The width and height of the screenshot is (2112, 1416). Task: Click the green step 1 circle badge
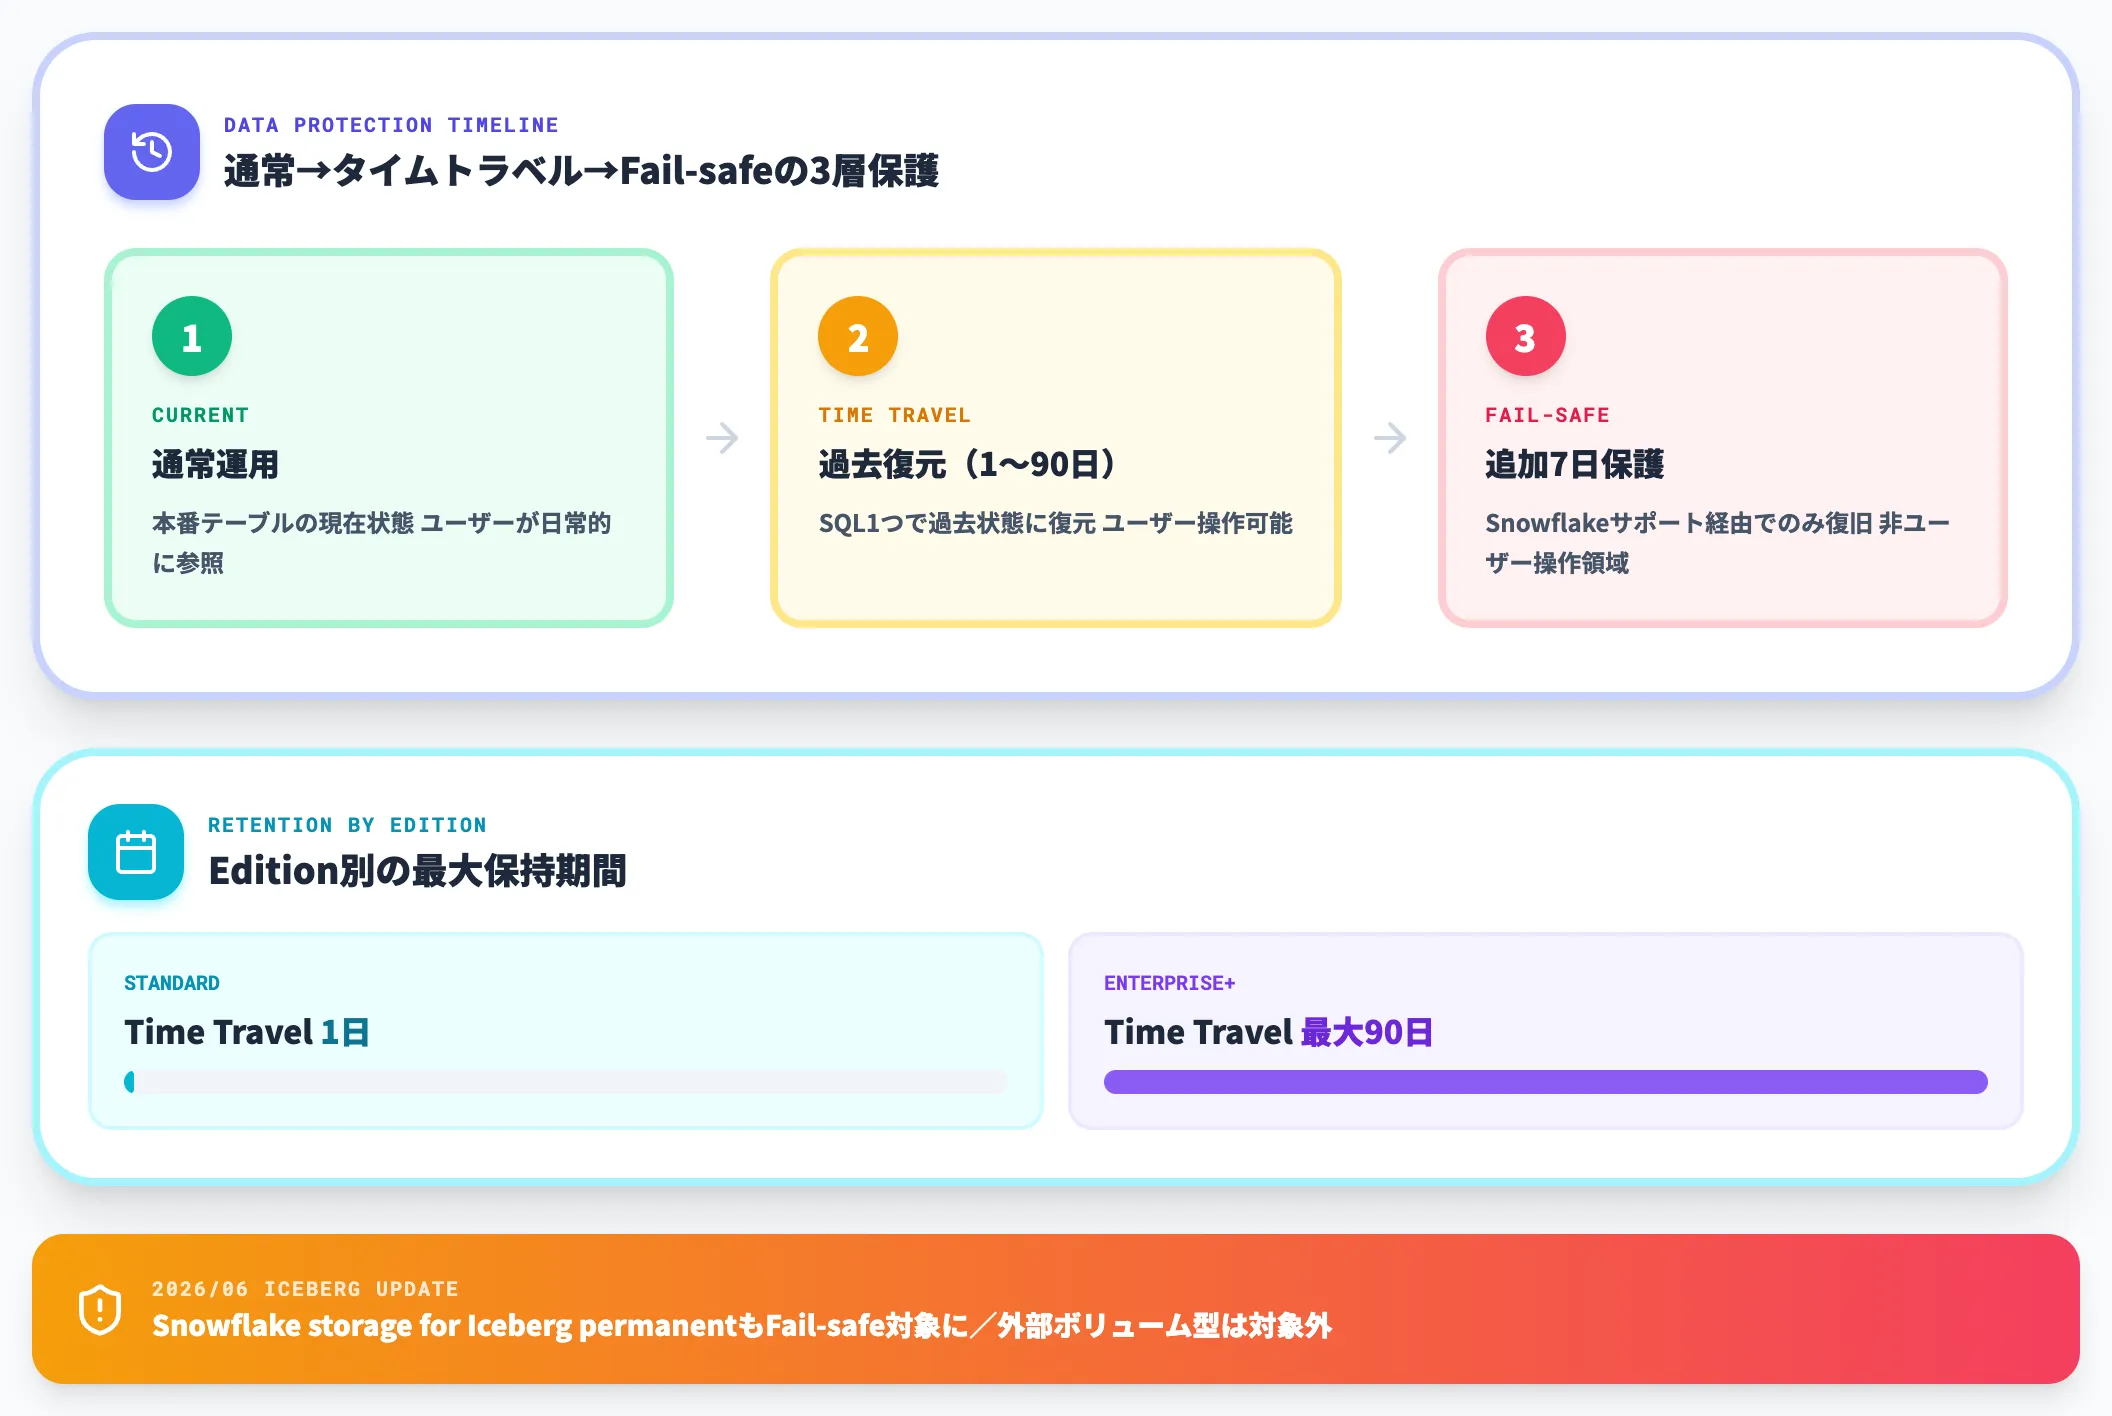192,336
